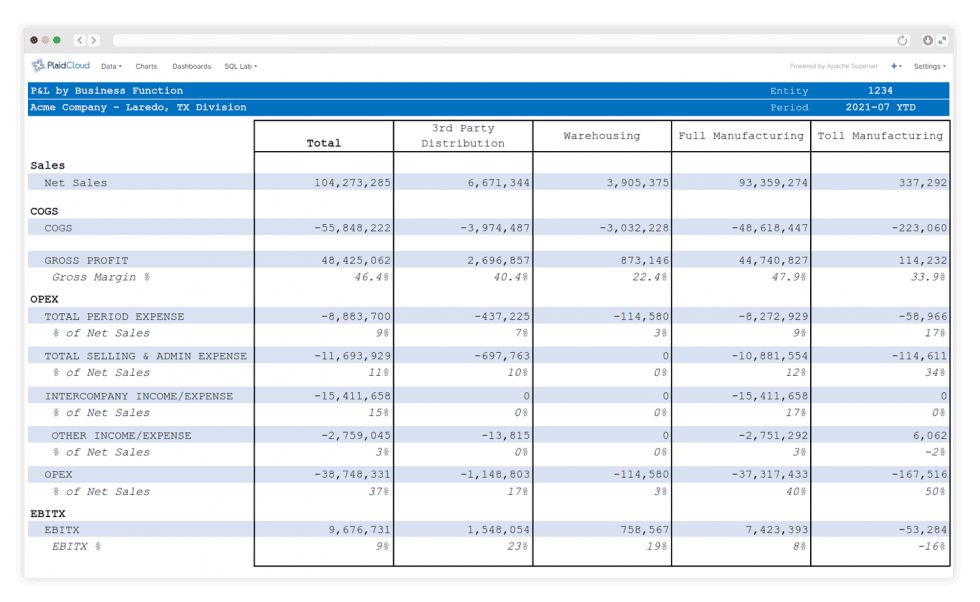980x602 pixels.
Task: Click the PlaidCloud logo
Action: click(x=61, y=66)
